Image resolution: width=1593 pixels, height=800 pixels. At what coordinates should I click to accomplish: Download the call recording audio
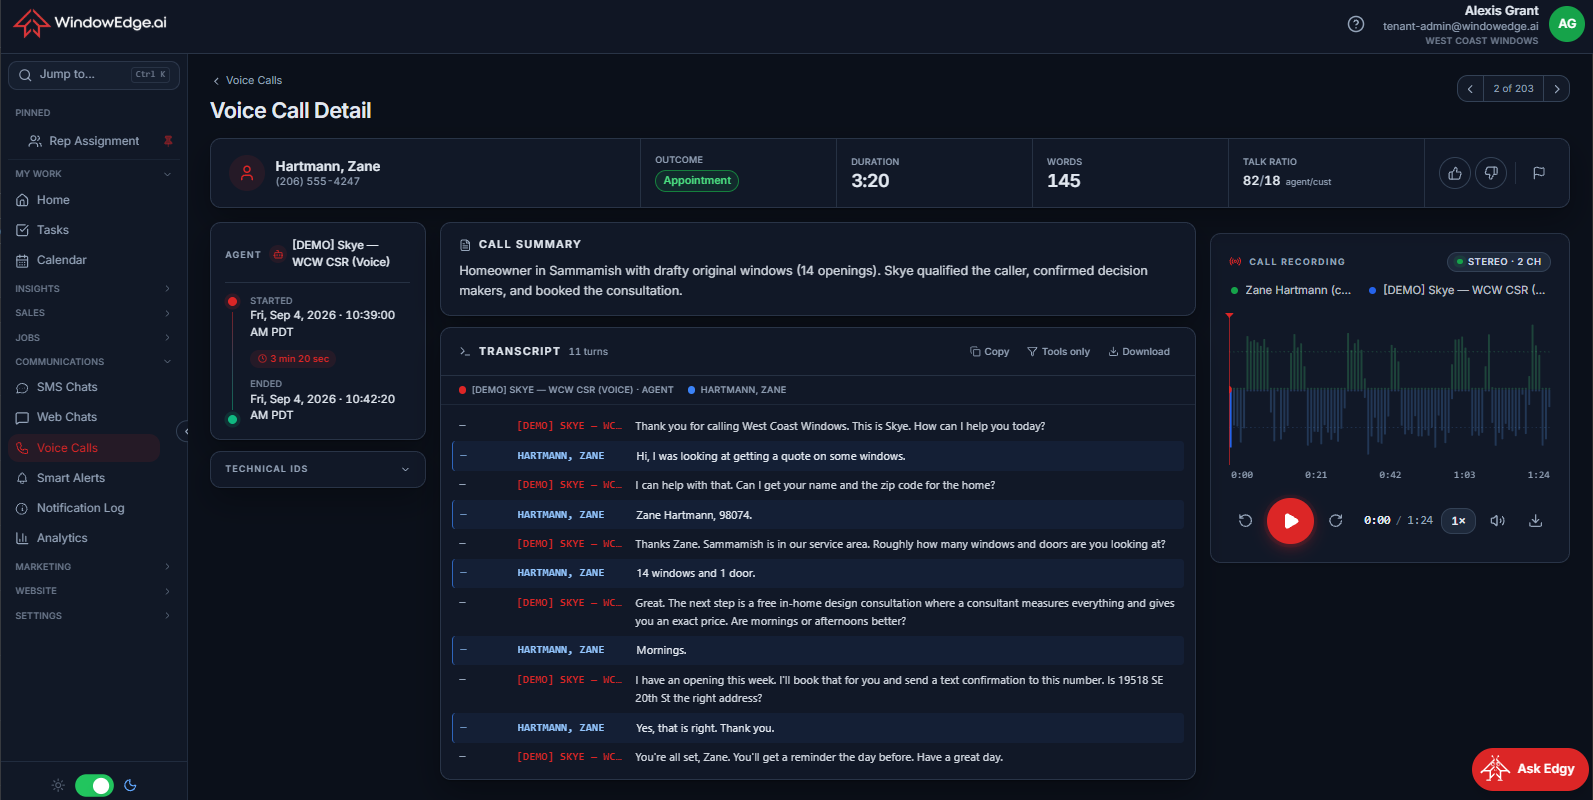(1536, 520)
